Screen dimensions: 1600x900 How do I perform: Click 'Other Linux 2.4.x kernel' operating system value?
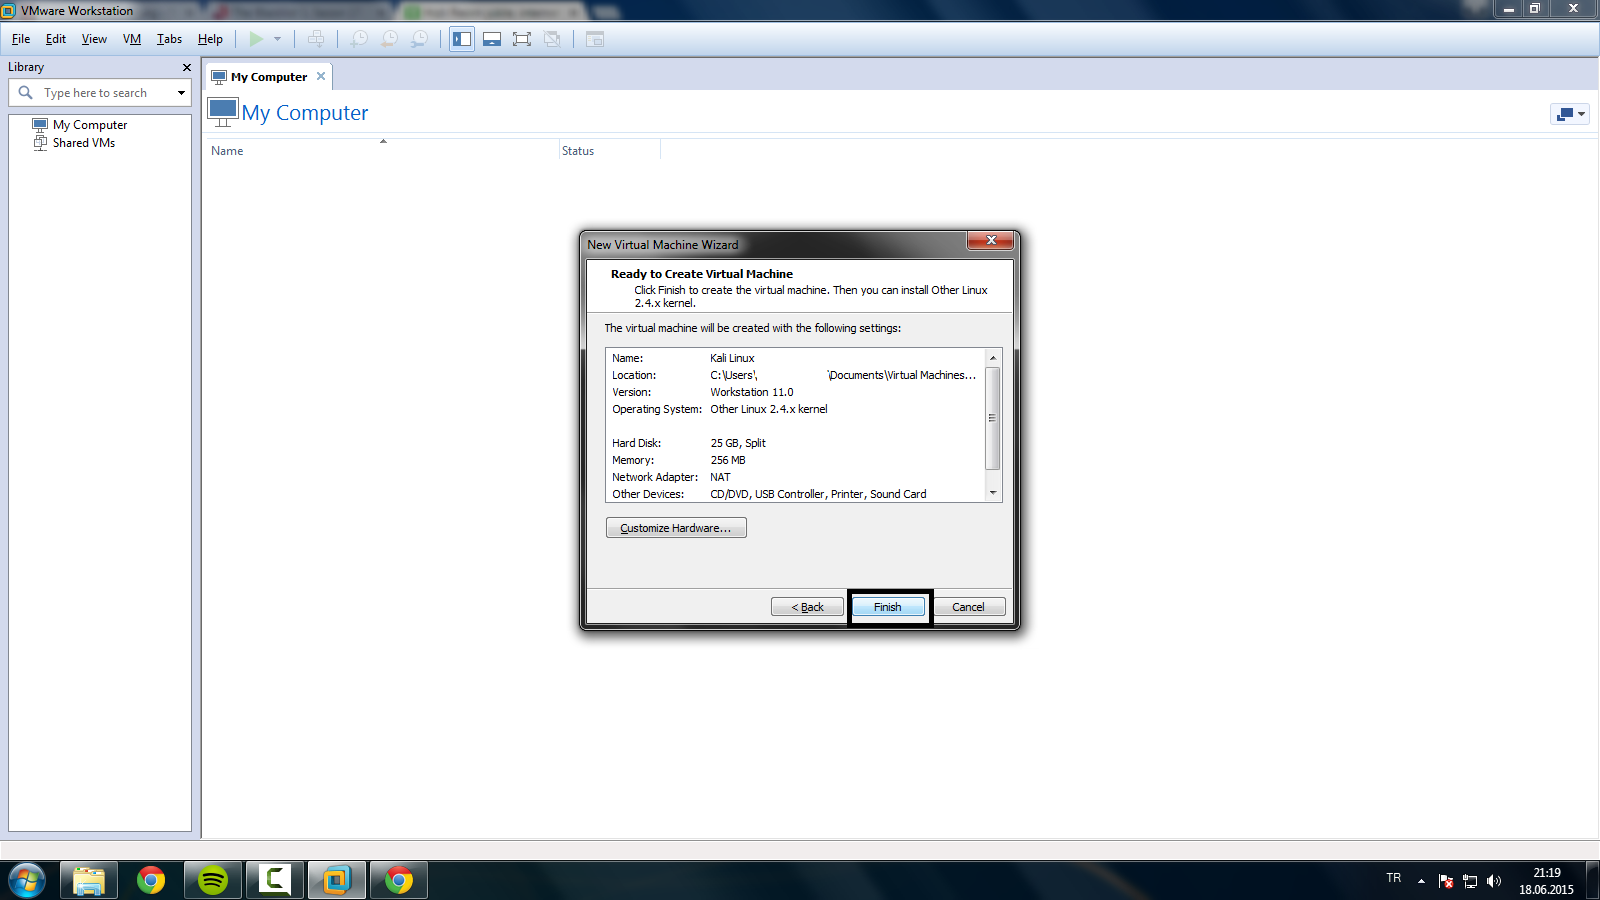769,409
